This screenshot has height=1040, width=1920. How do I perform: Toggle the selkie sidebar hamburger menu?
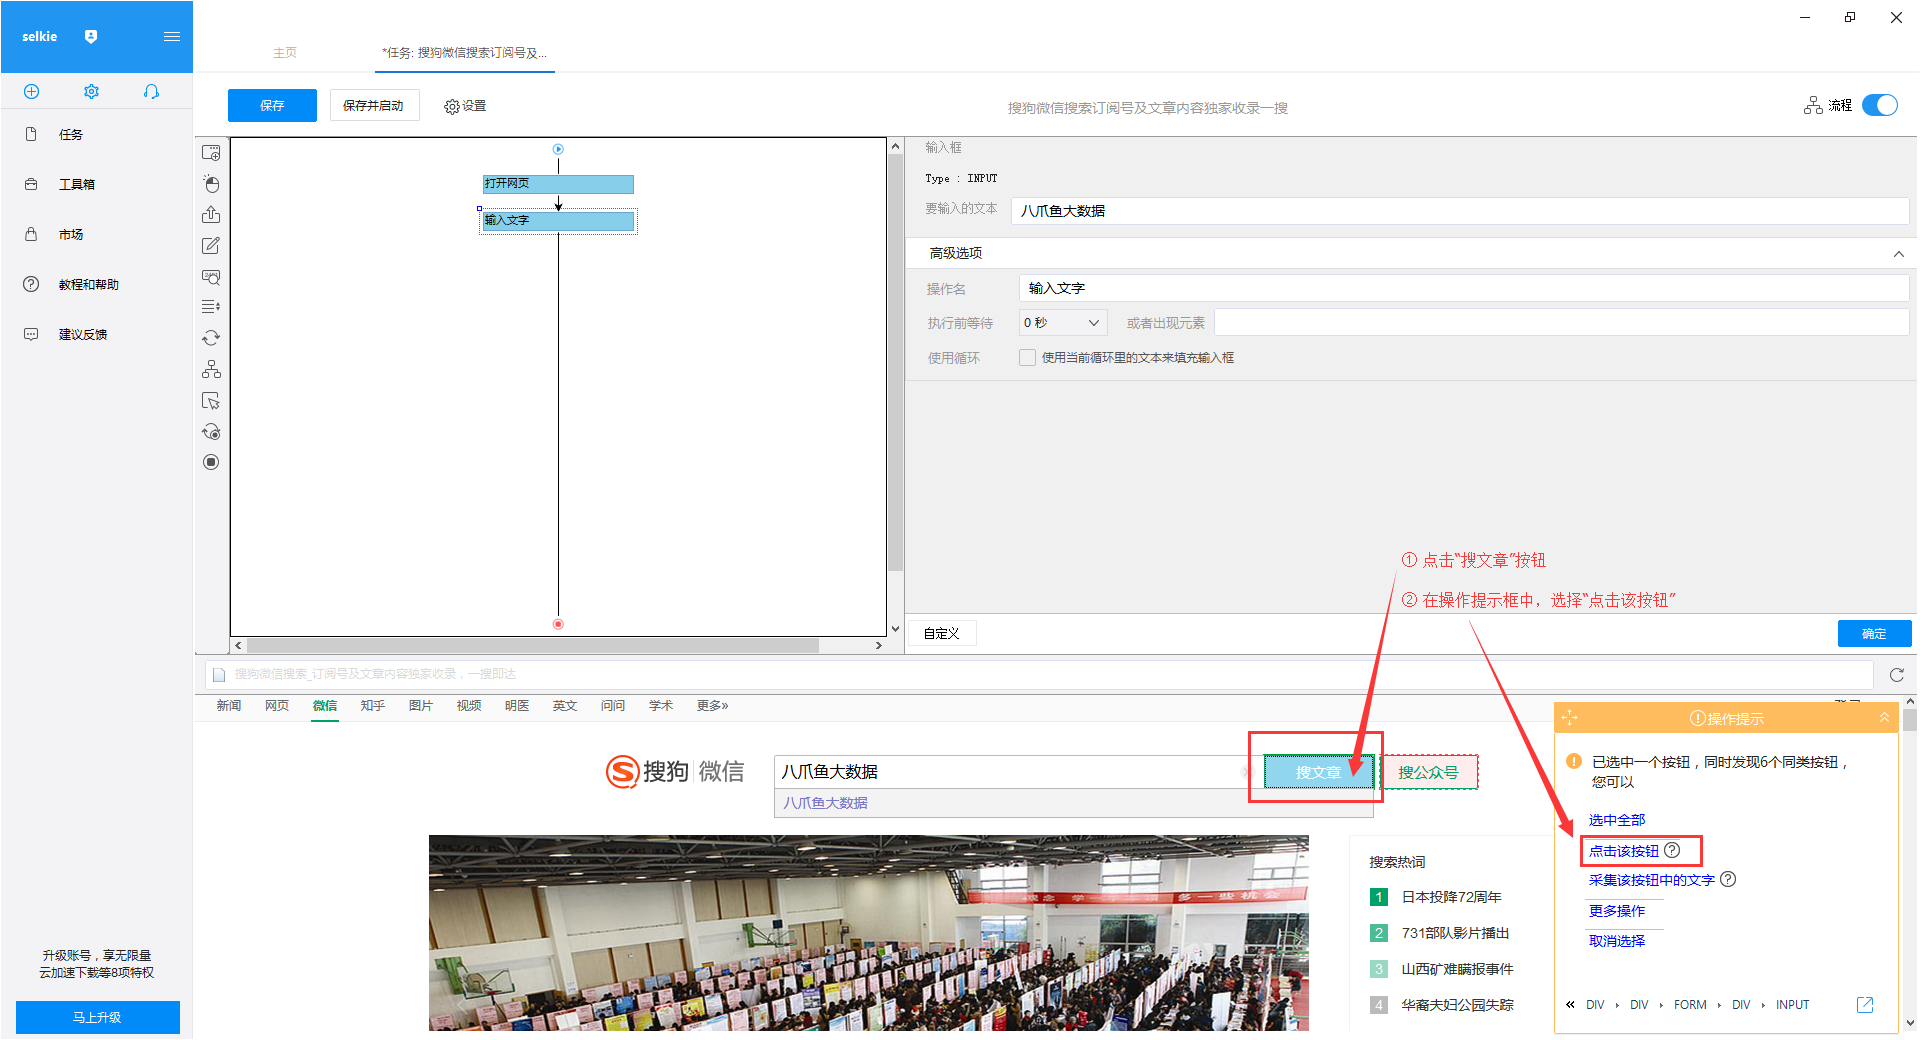click(x=172, y=37)
